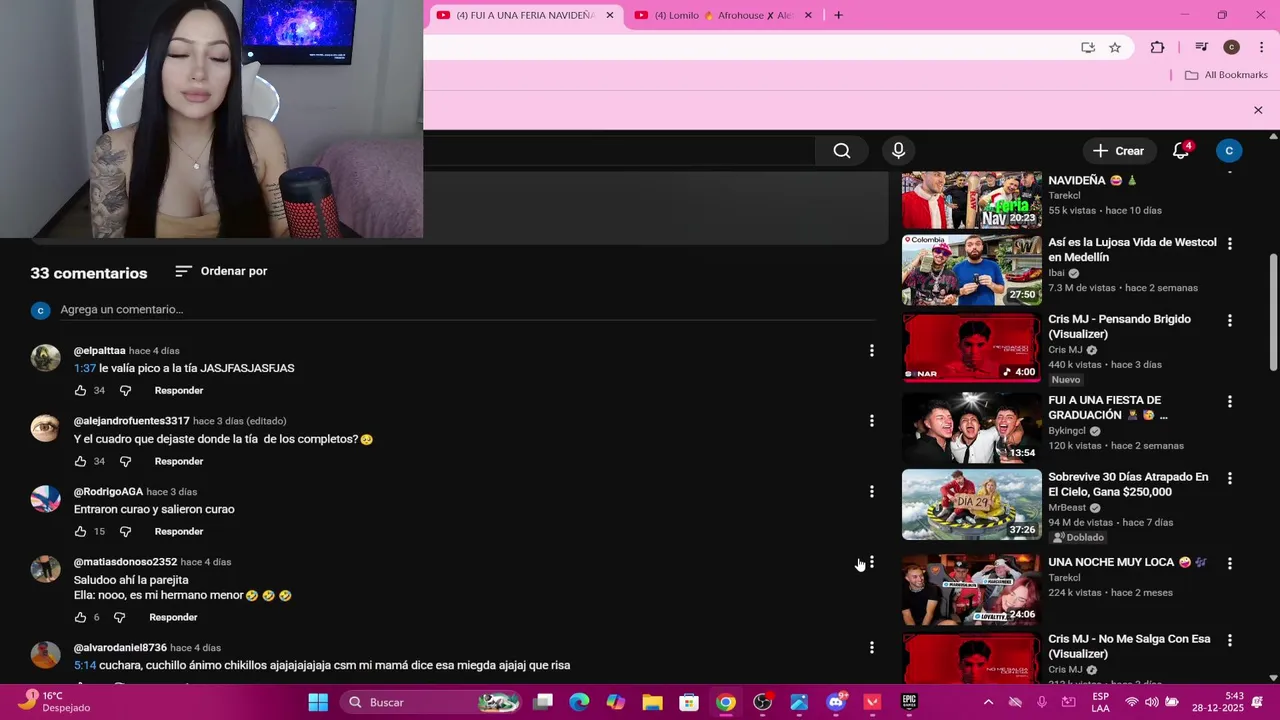1280x720 pixels.
Task: Open MrBeast Sobrevive 30 Días video thumbnail
Action: [x=971, y=505]
